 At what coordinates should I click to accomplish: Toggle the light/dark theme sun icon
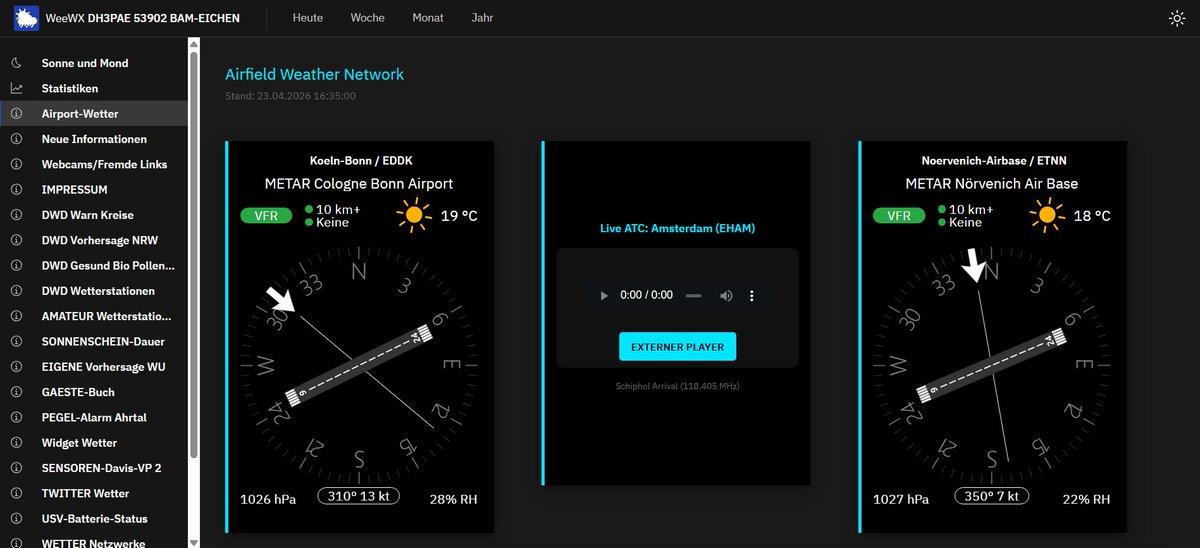1177,18
